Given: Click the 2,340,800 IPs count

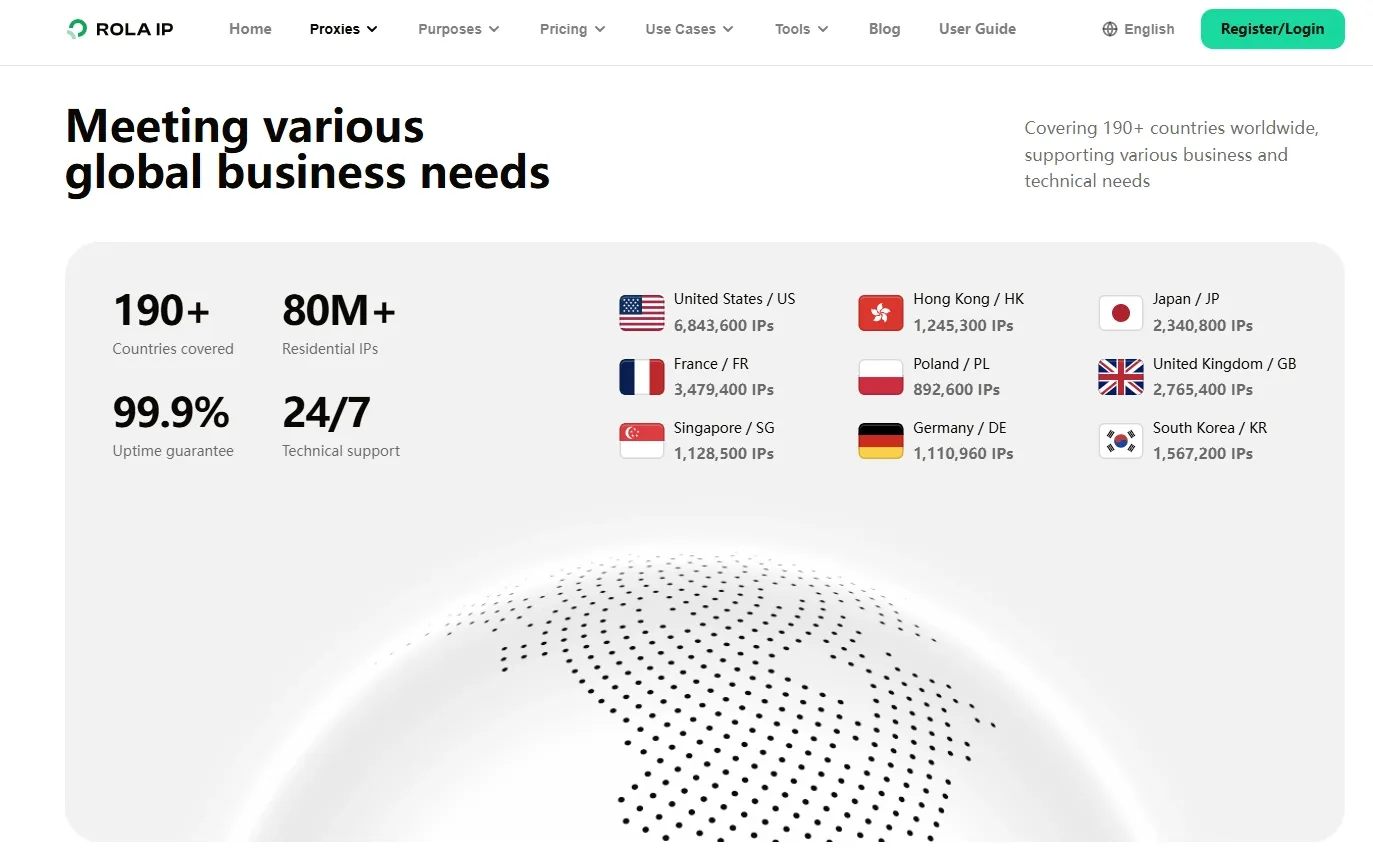Looking at the screenshot, I should point(1203,326).
